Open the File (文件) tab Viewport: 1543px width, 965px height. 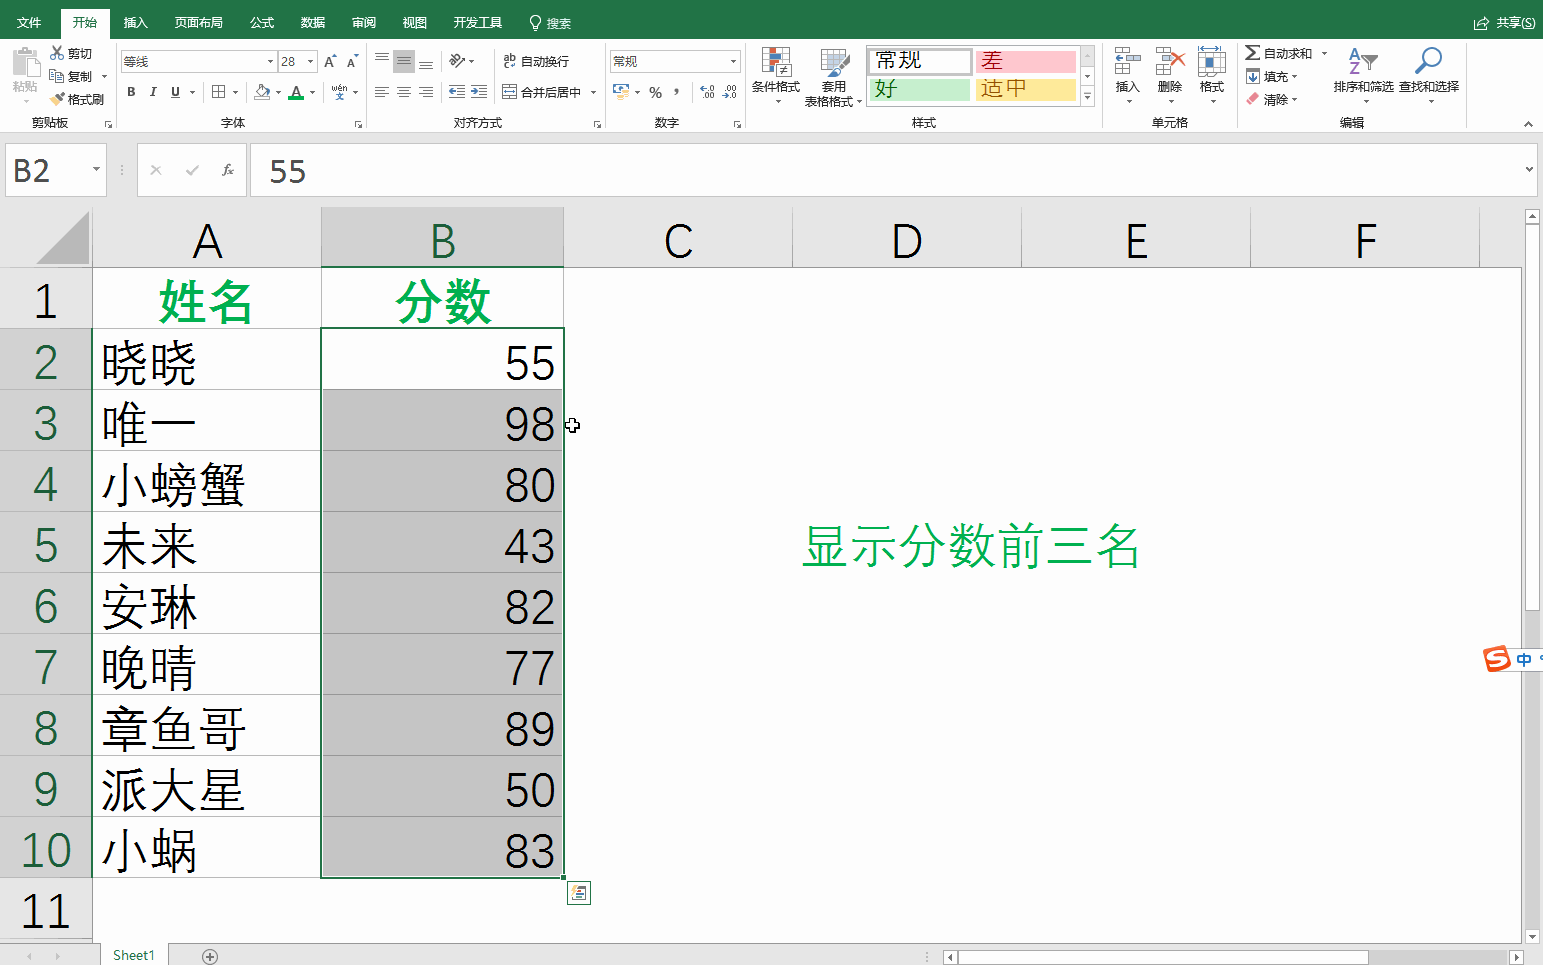[x=29, y=22]
